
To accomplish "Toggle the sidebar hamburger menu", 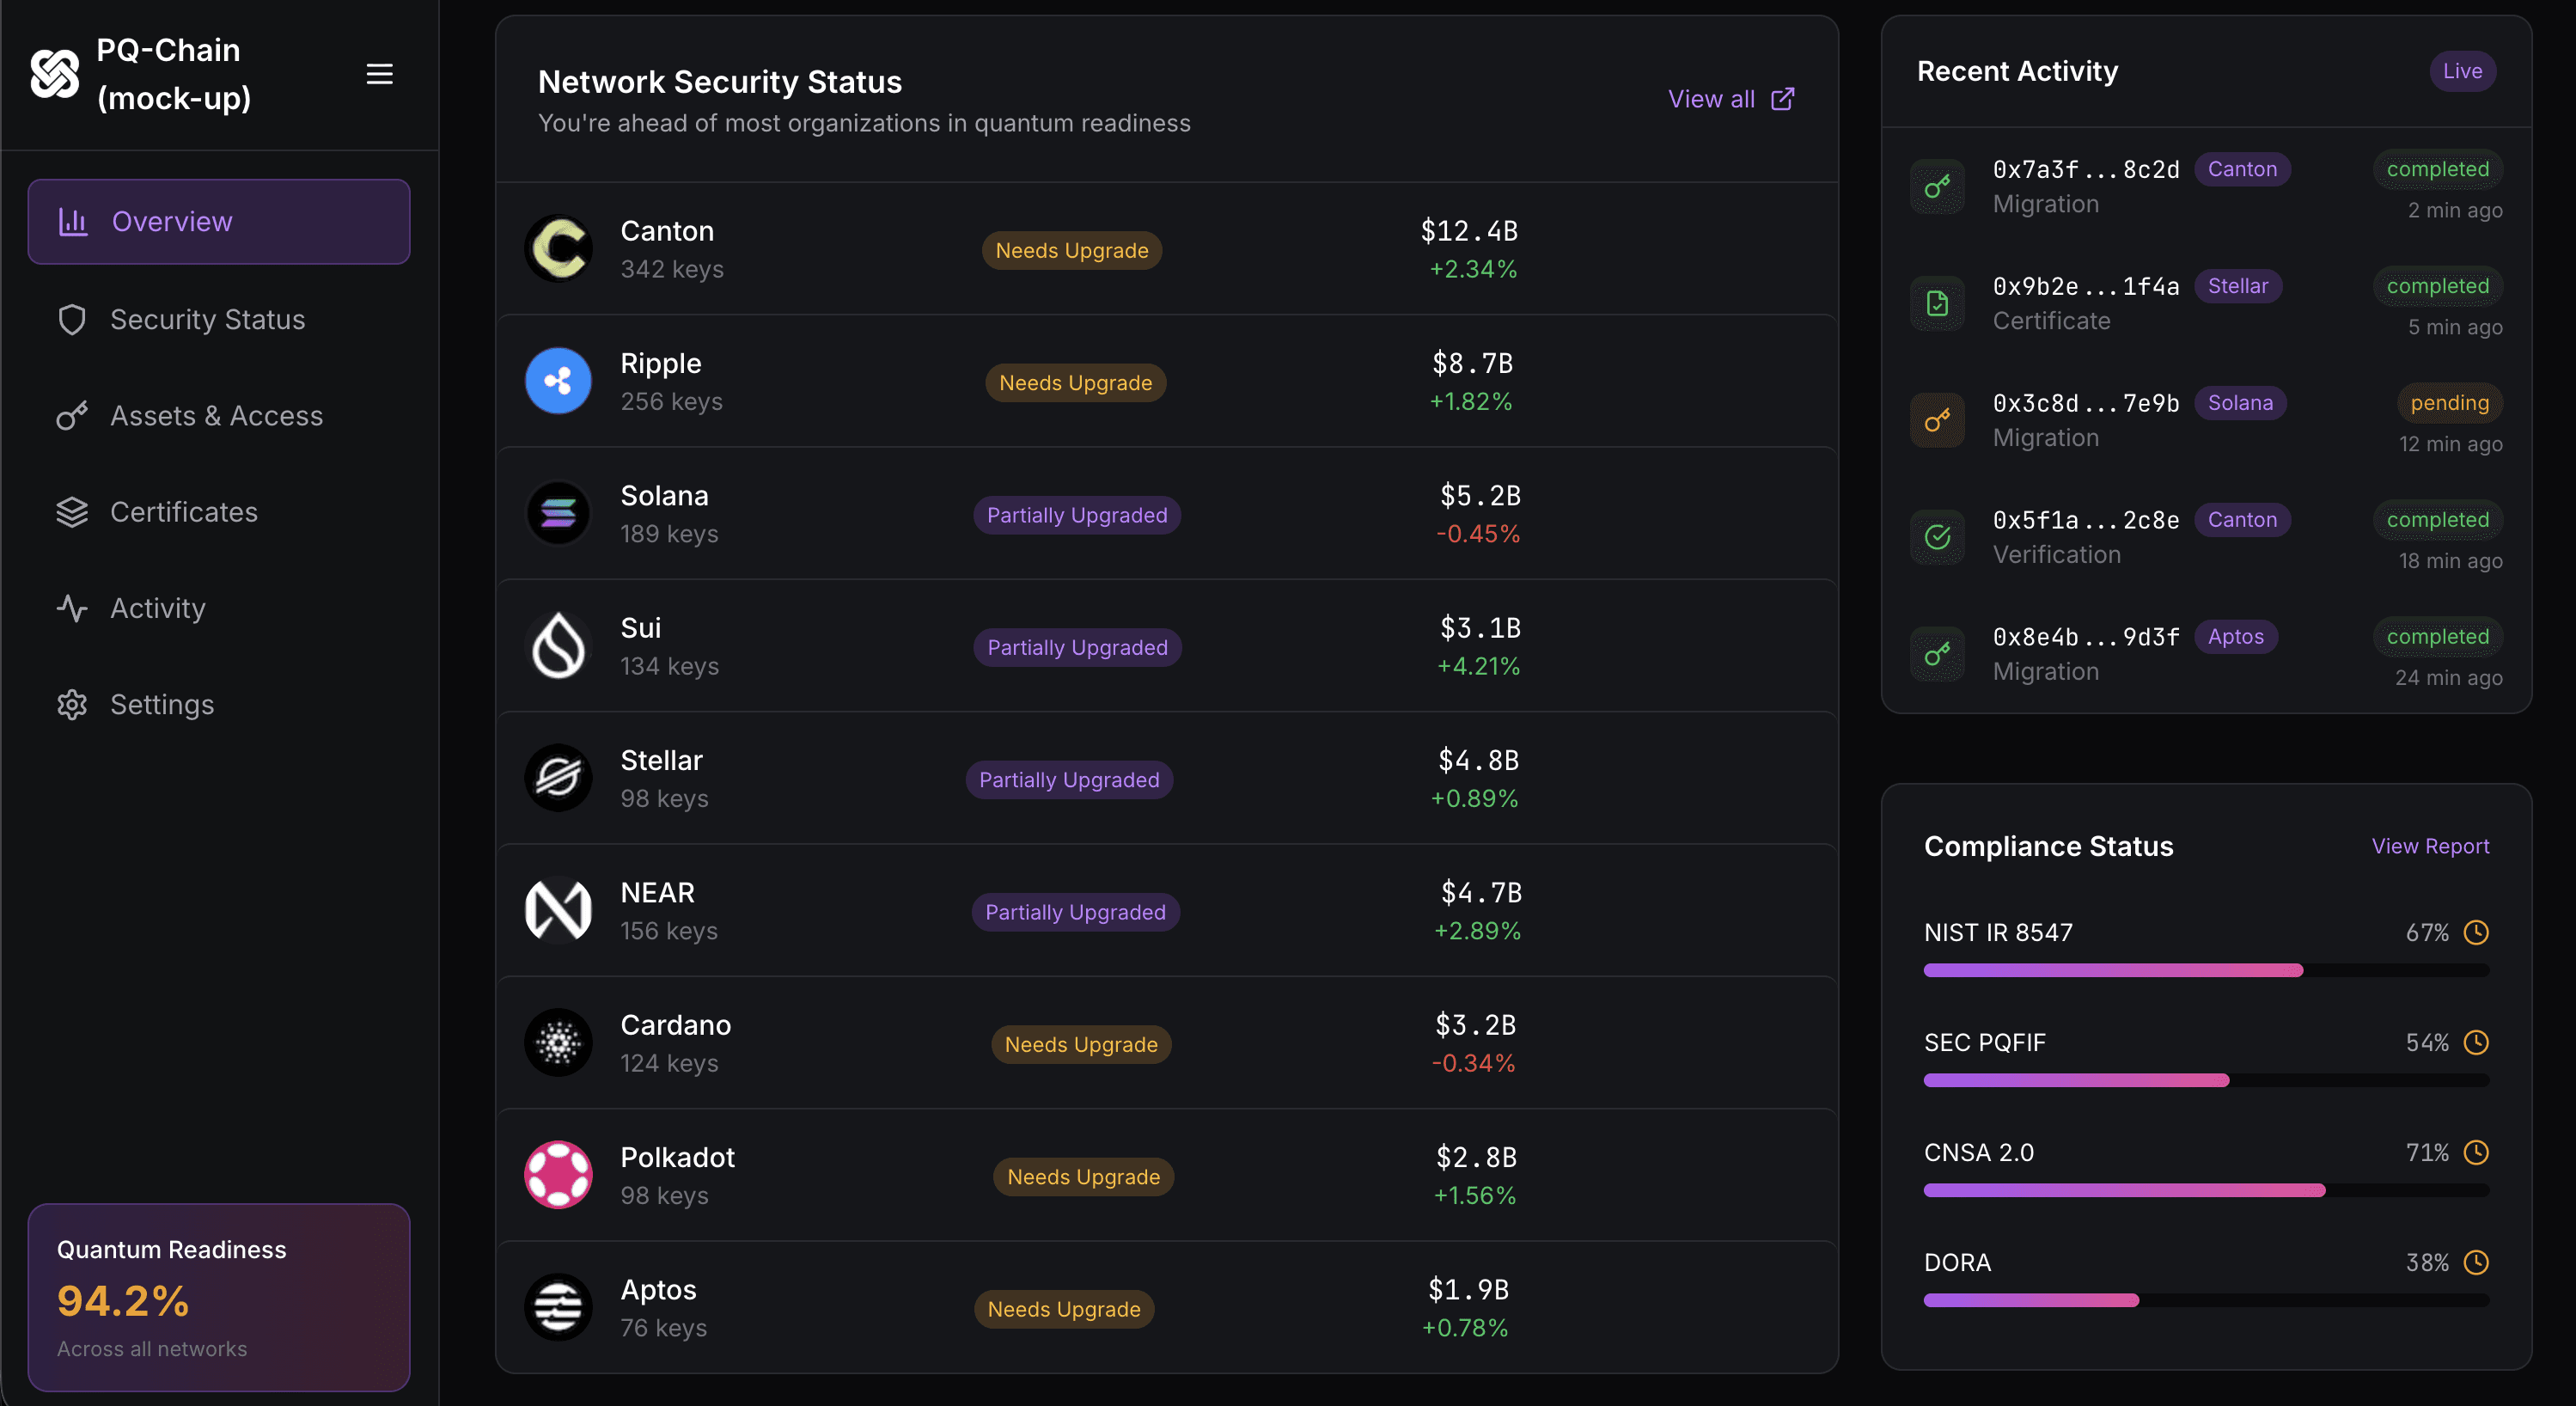I will [x=379, y=74].
